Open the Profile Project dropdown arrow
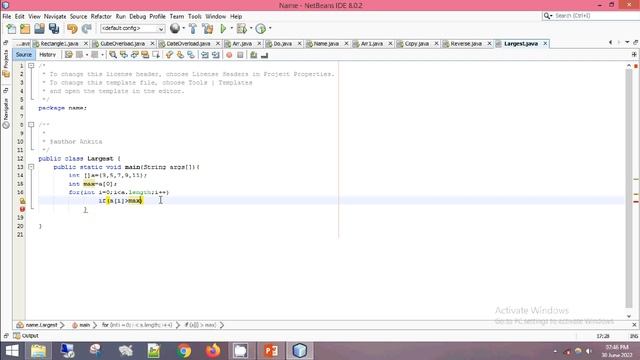Viewport: 640px width, 360px height. click(270, 28)
